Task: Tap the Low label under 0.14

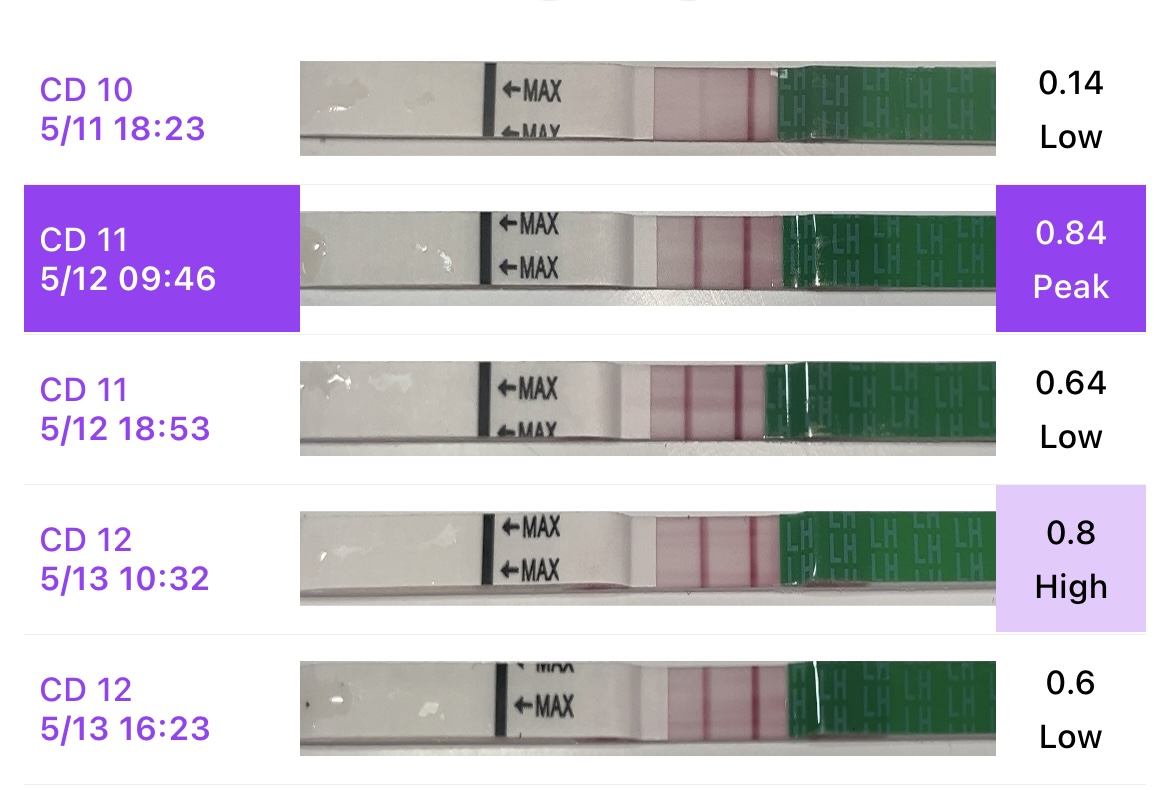Action: (1071, 137)
